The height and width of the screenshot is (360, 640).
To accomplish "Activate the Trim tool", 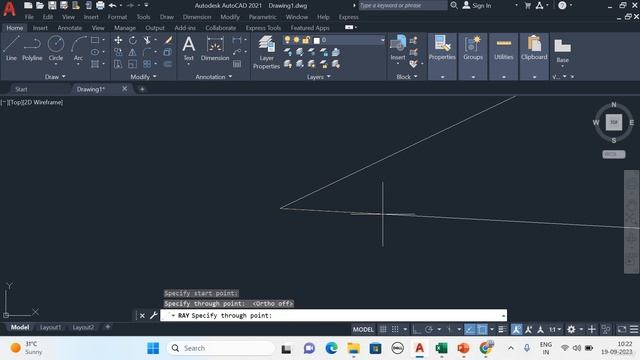I will pos(147,40).
